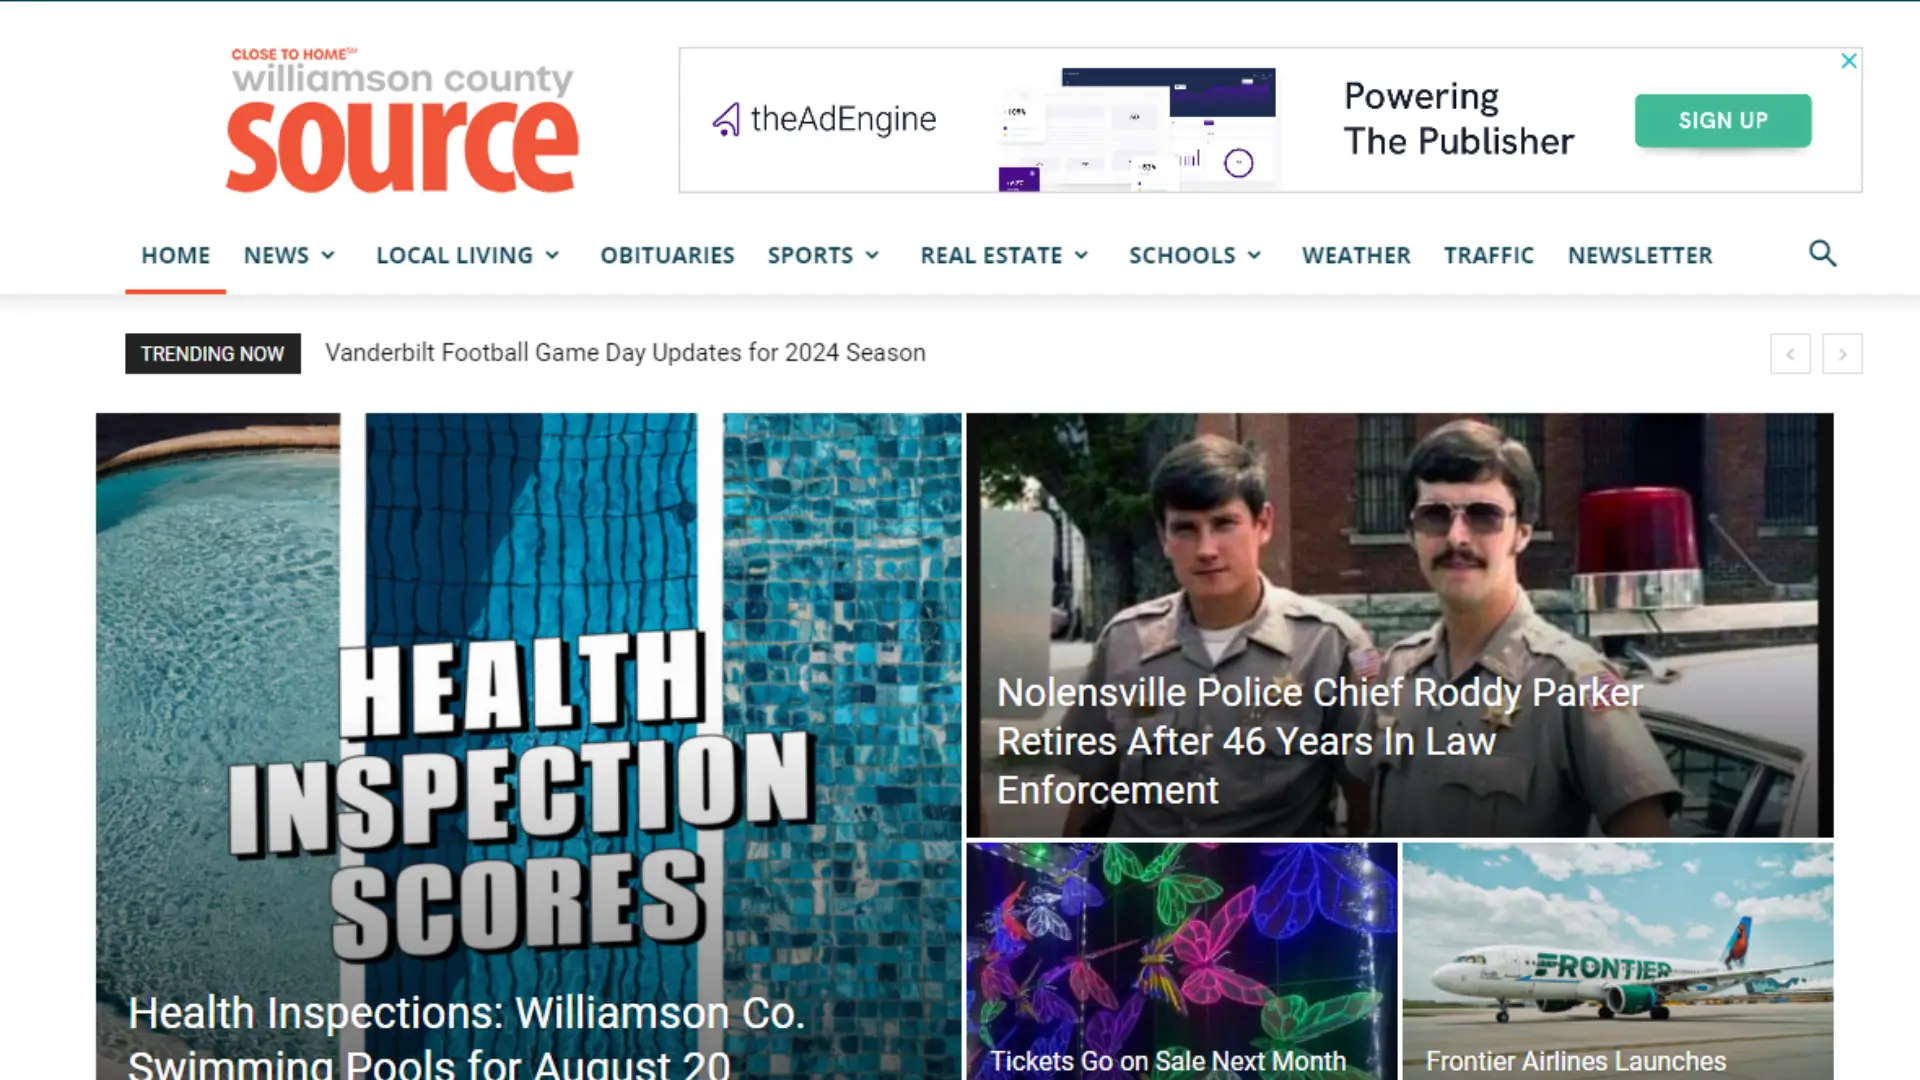This screenshot has height=1080, width=1920.
Task: Open the Traffic page
Action: pyautogui.click(x=1488, y=255)
